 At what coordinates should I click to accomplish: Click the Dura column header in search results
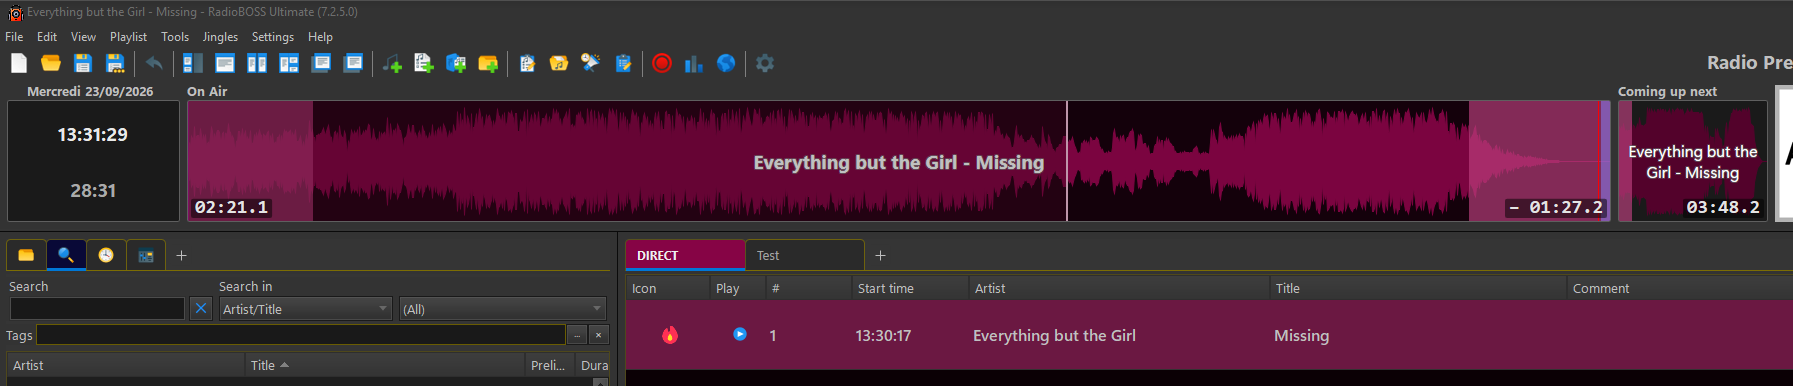point(594,365)
